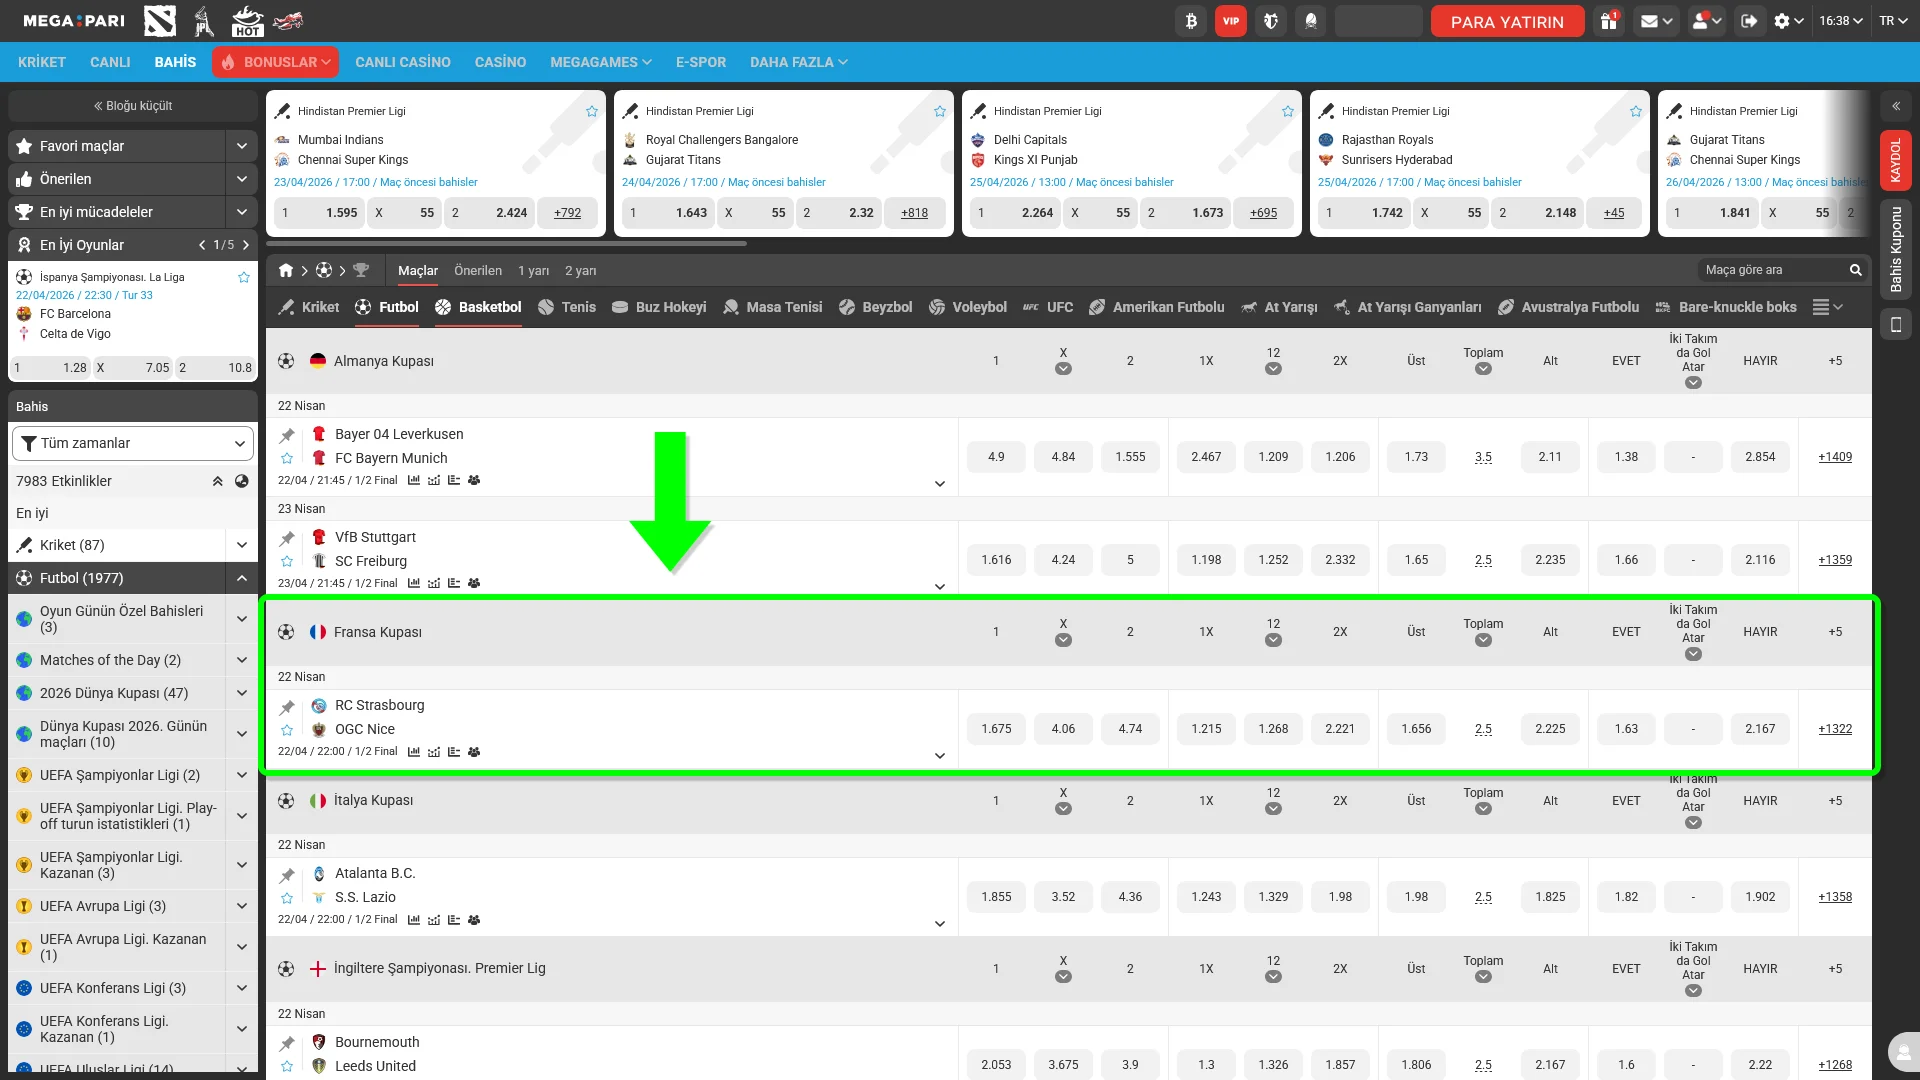Image resolution: width=1920 pixels, height=1080 pixels.
Task: Expand the En iyi mücadeleler section
Action: pyautogui.click(x=242, y=212)
